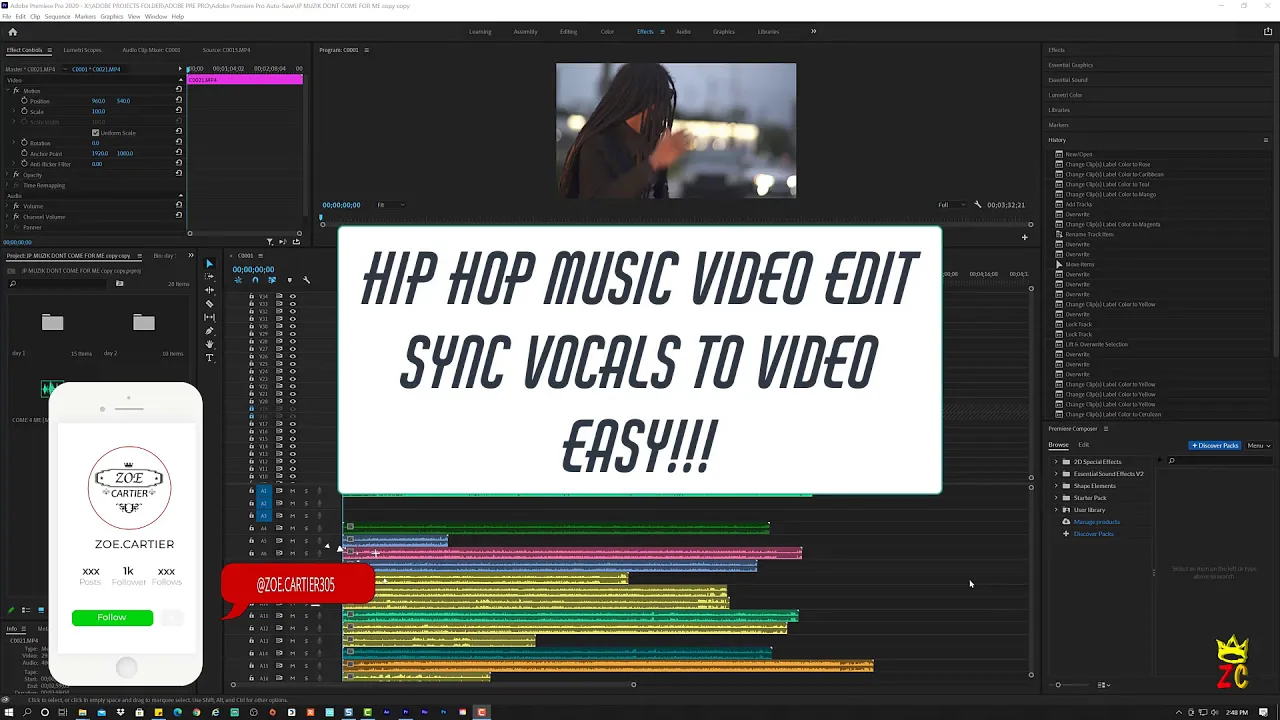This screenshot has height=720, width=1280.
Task: Hide track V34 with eye icon
Action: click(x=293, y=296)
